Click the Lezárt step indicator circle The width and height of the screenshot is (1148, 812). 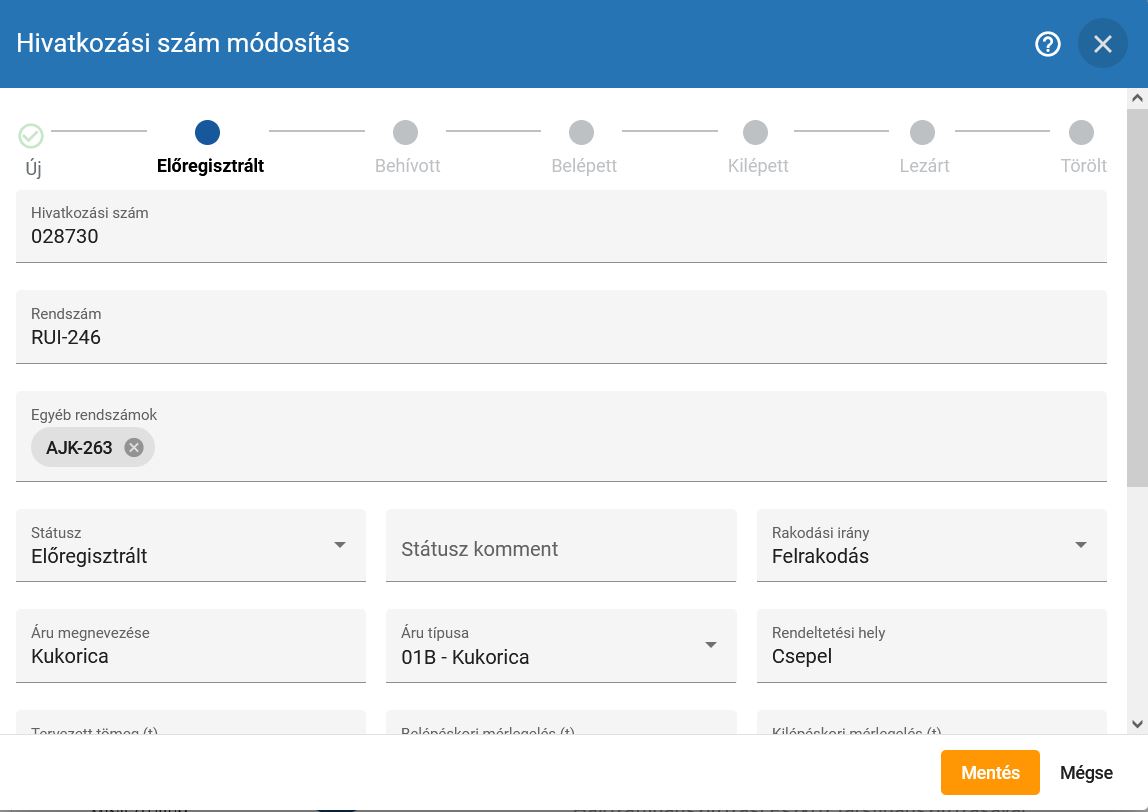coord(921,131)
